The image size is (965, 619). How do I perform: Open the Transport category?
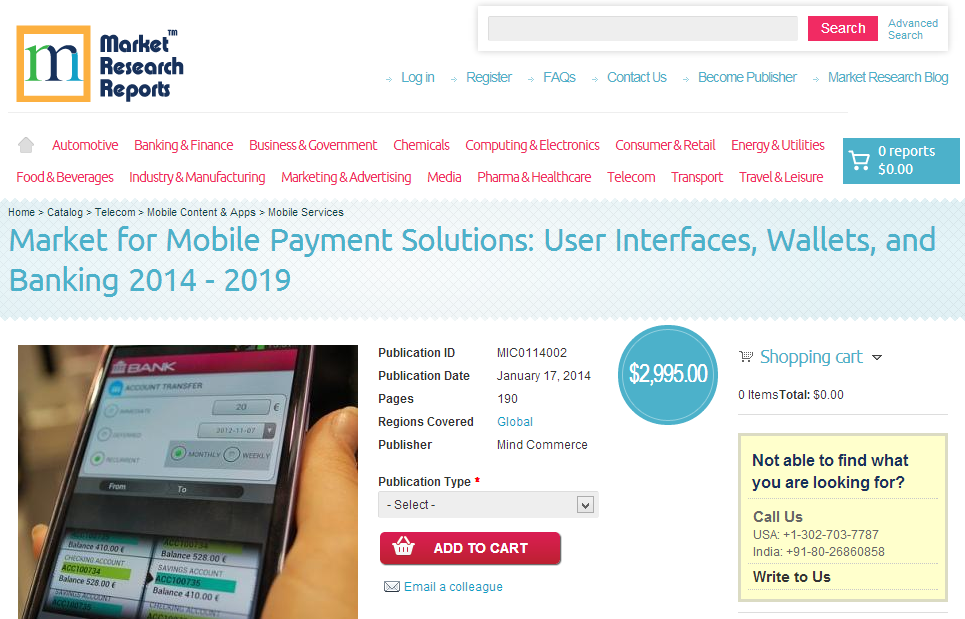point(697,177)
